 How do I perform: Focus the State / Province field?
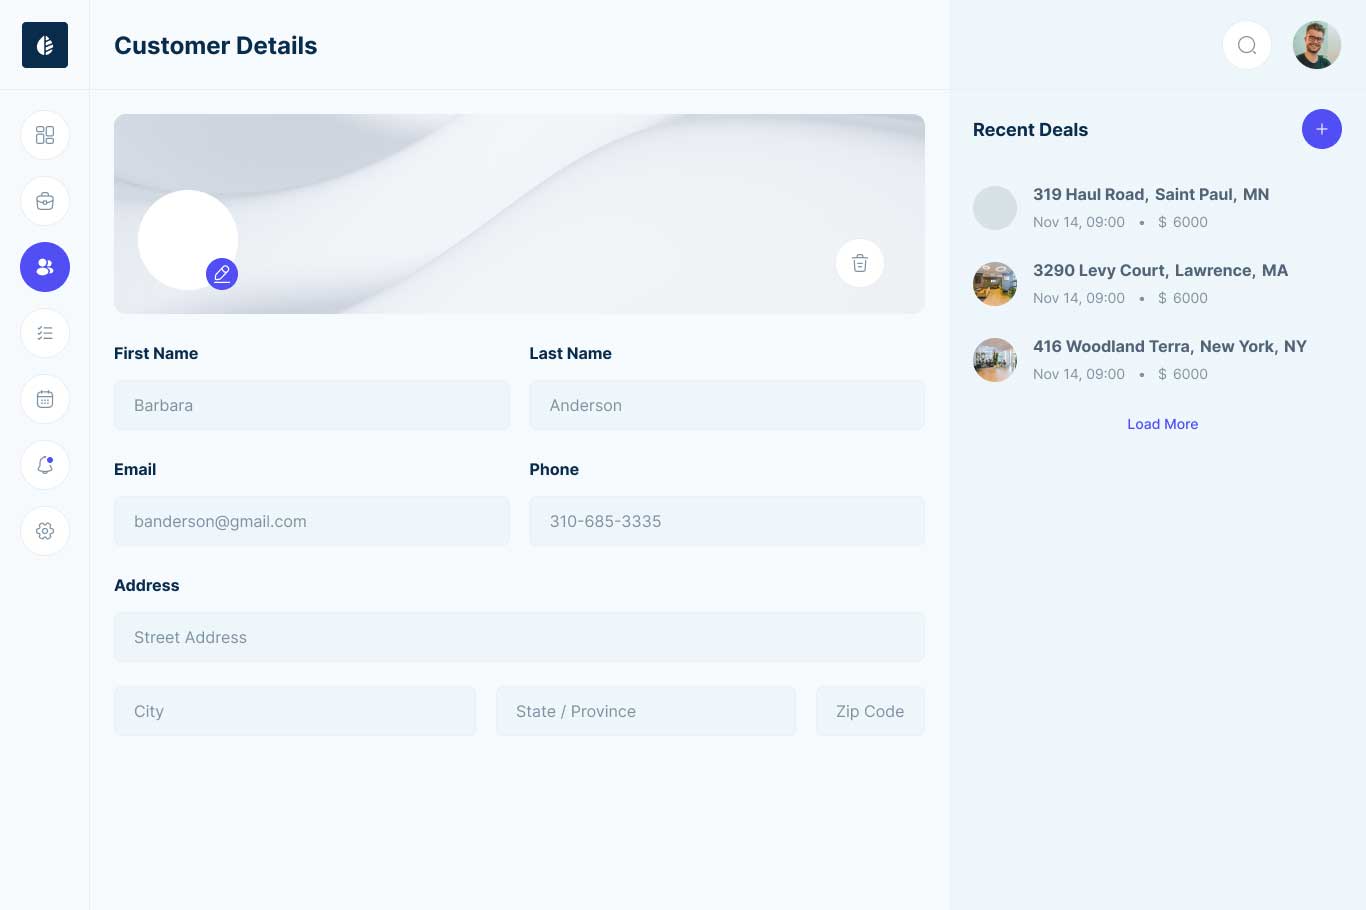tap(646, 711)
